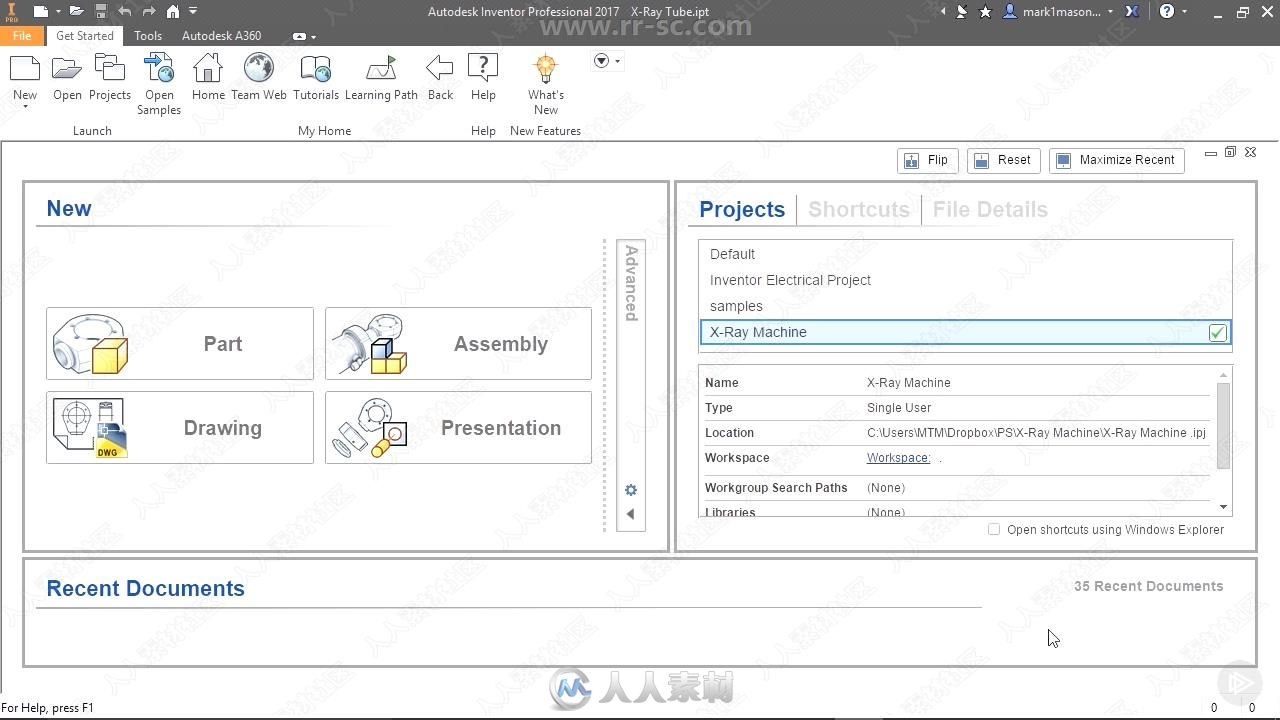Expand the New button dropdown arrow
The image size is (1280, 720).
point(25,107)
